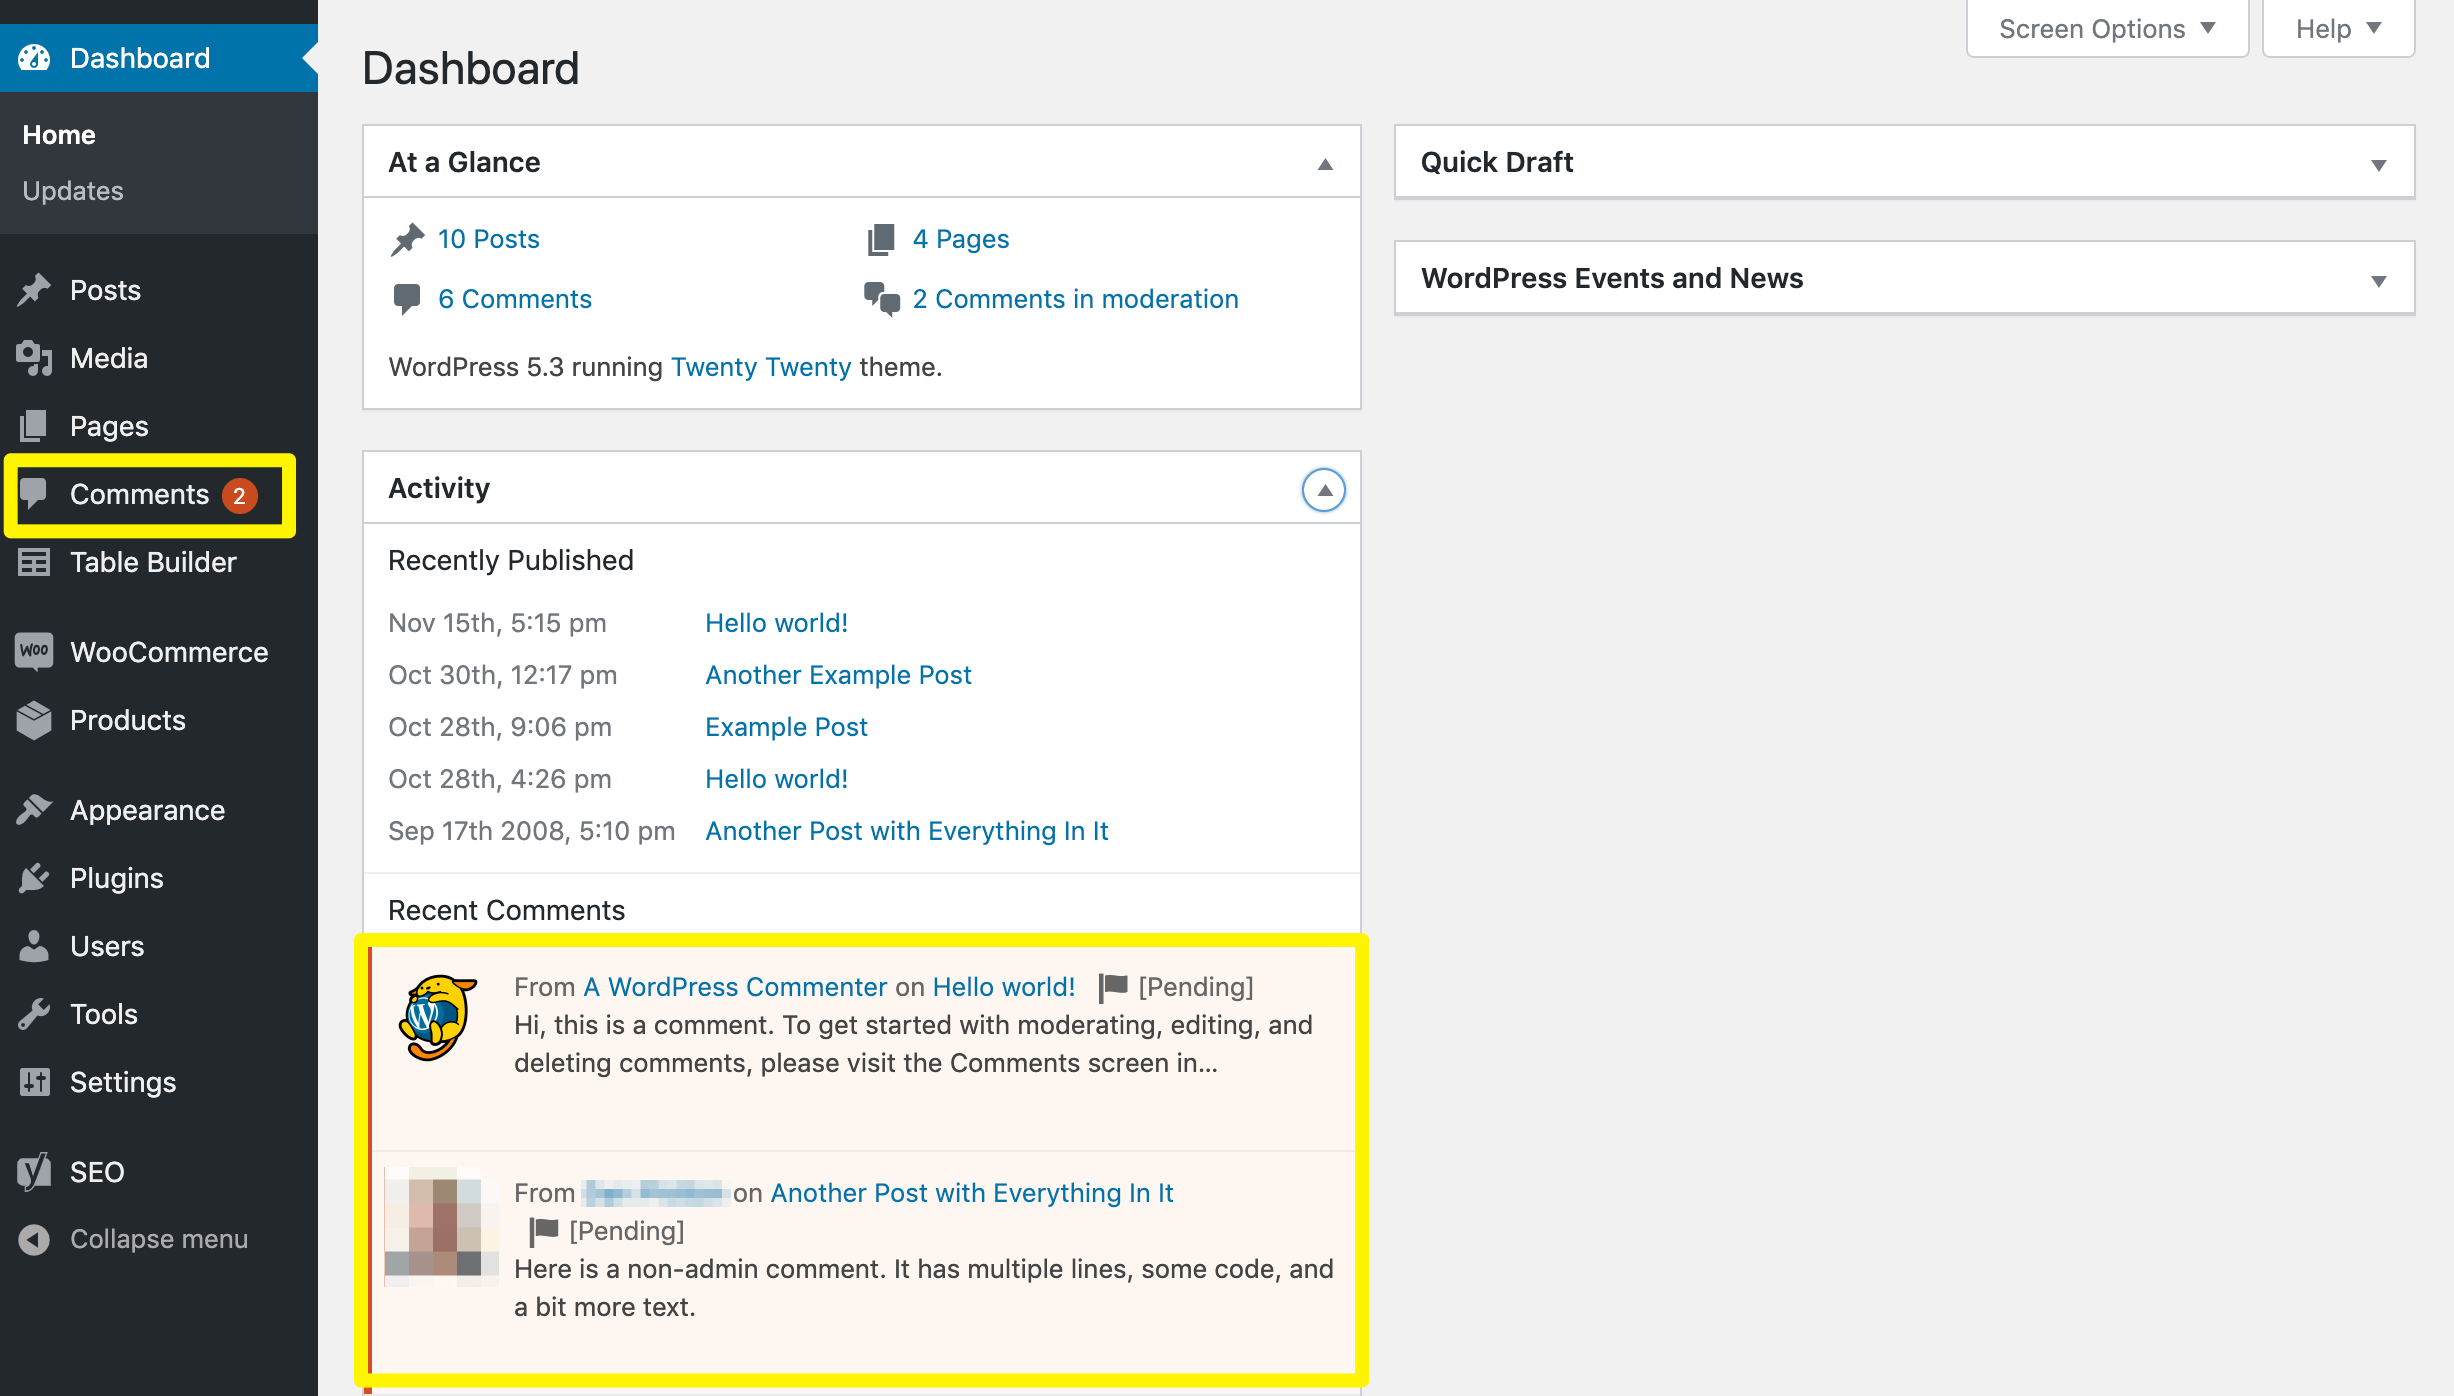Open the 10 Posts link
Viewport: 2454px width, 1396px height.
coord(489,239)
